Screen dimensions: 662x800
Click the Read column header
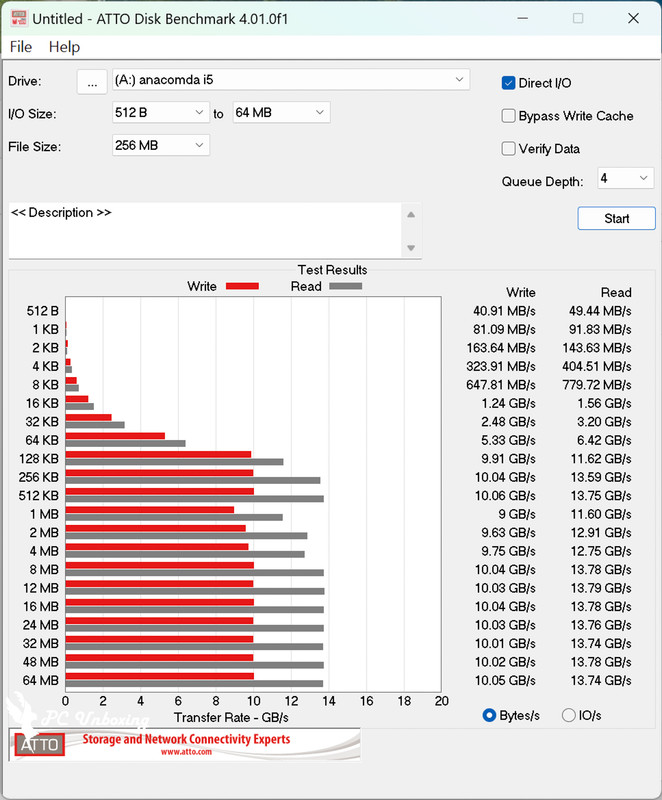coord(616,292)
